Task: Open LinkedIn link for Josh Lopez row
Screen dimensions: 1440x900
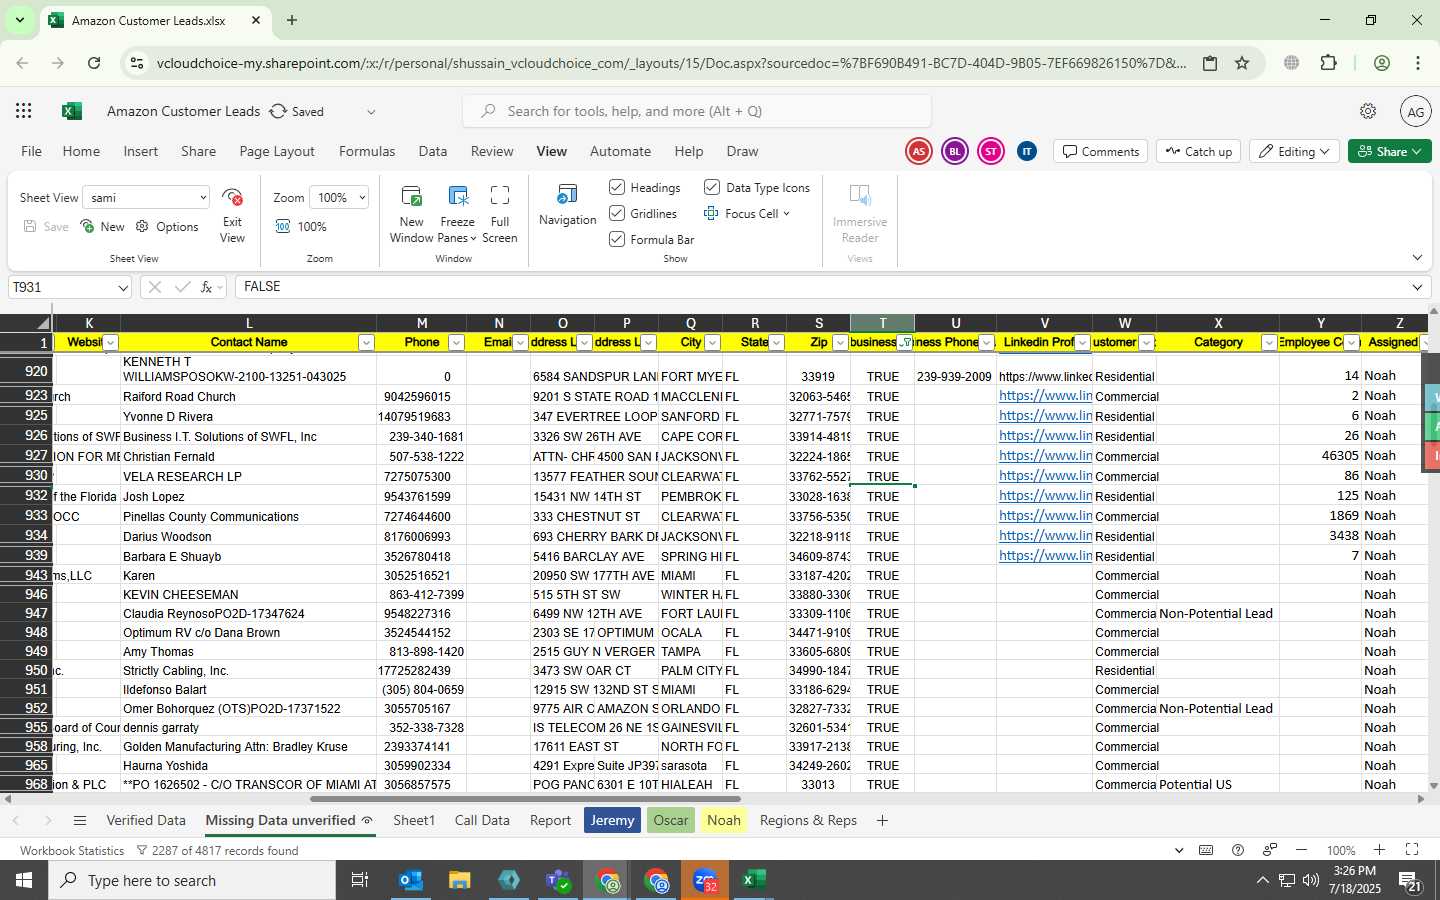Action: click(1045, 496)
